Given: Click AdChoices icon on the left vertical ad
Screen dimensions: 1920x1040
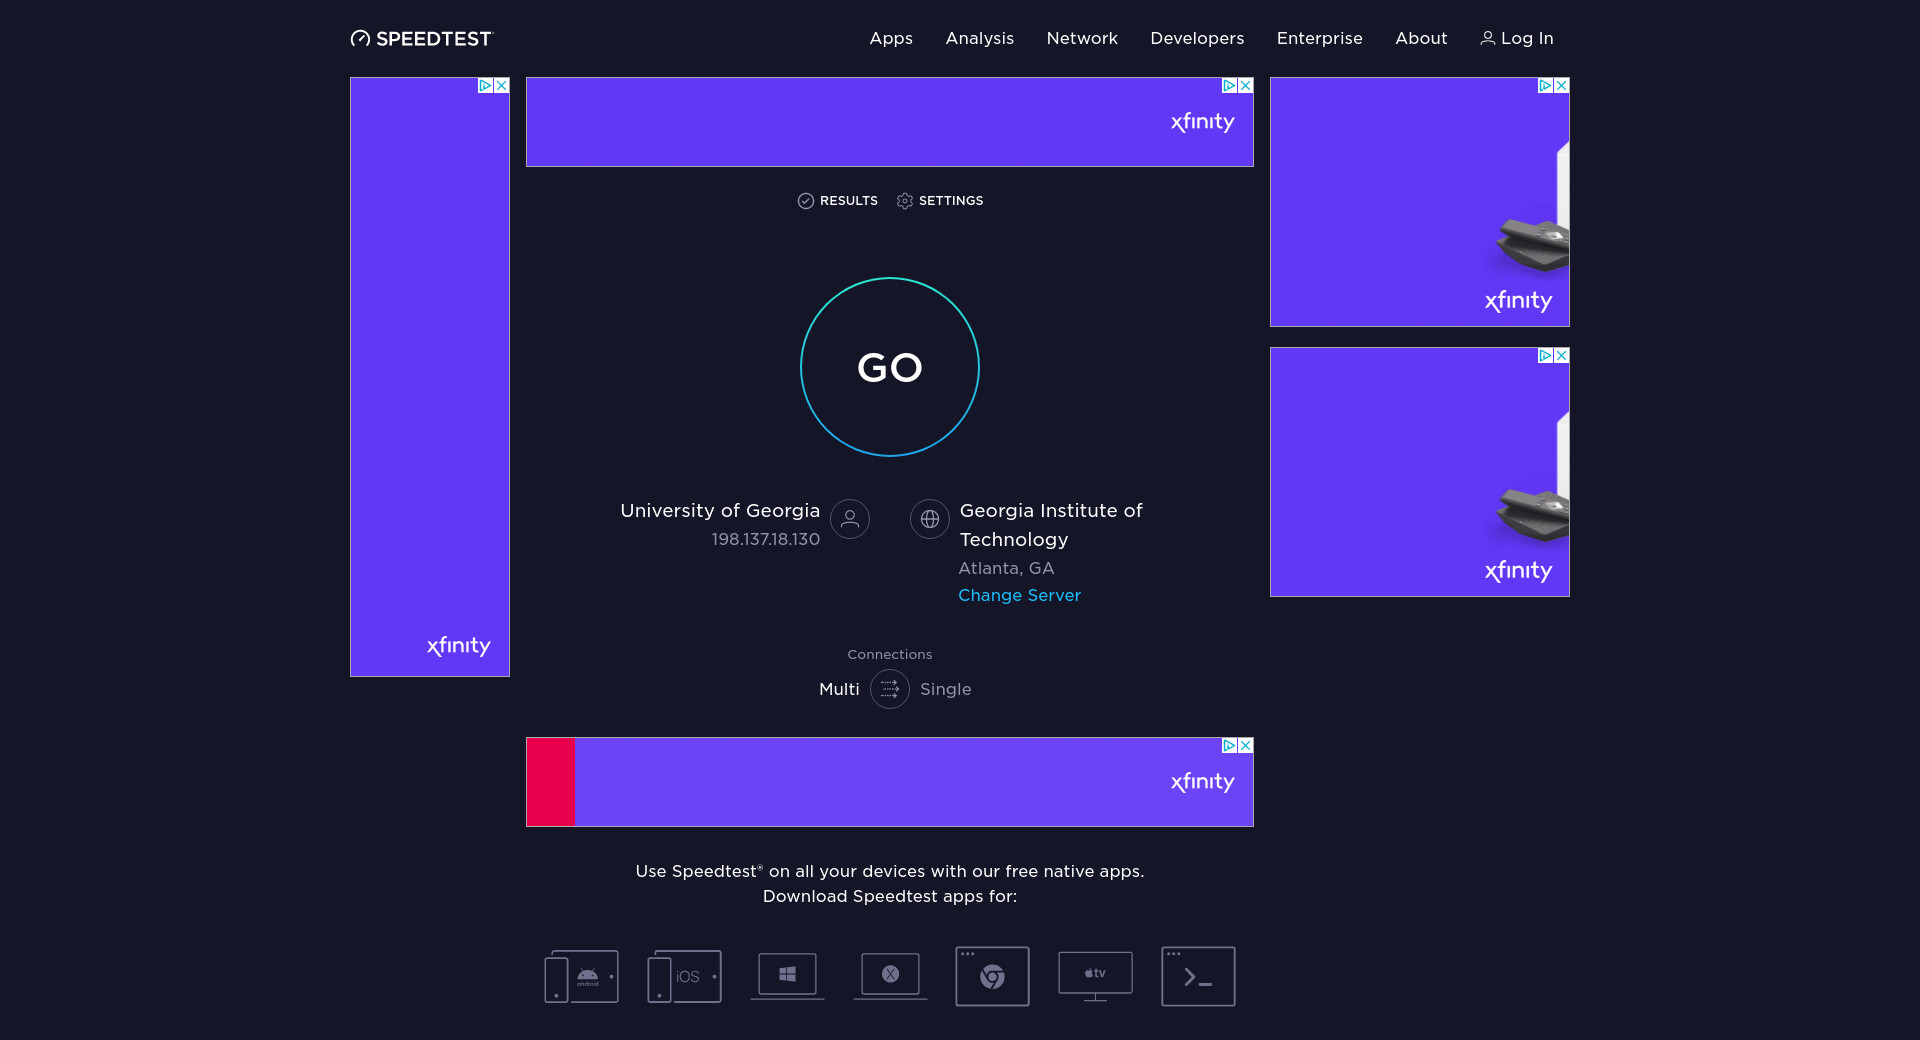Looking at the screenshot, I should click(x=485, y=86).
